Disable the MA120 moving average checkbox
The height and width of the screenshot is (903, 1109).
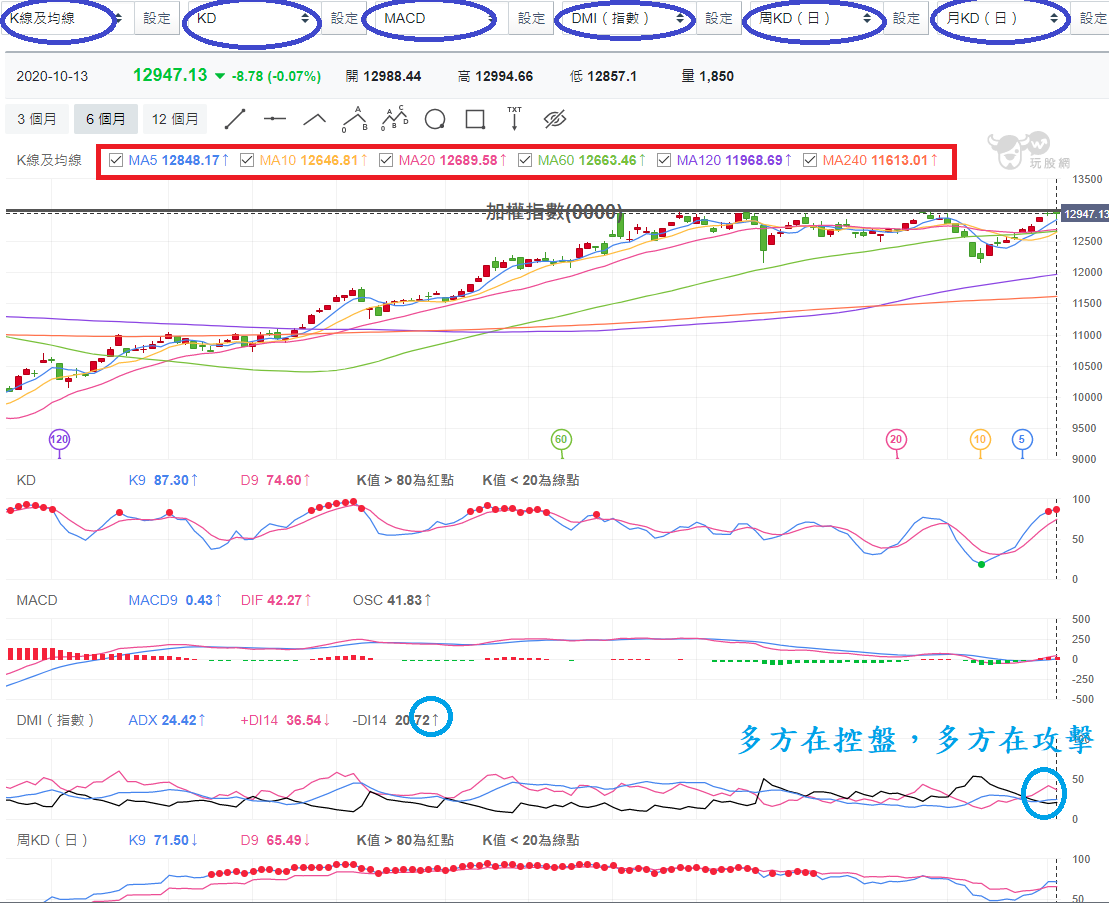[x=663, y=161]
